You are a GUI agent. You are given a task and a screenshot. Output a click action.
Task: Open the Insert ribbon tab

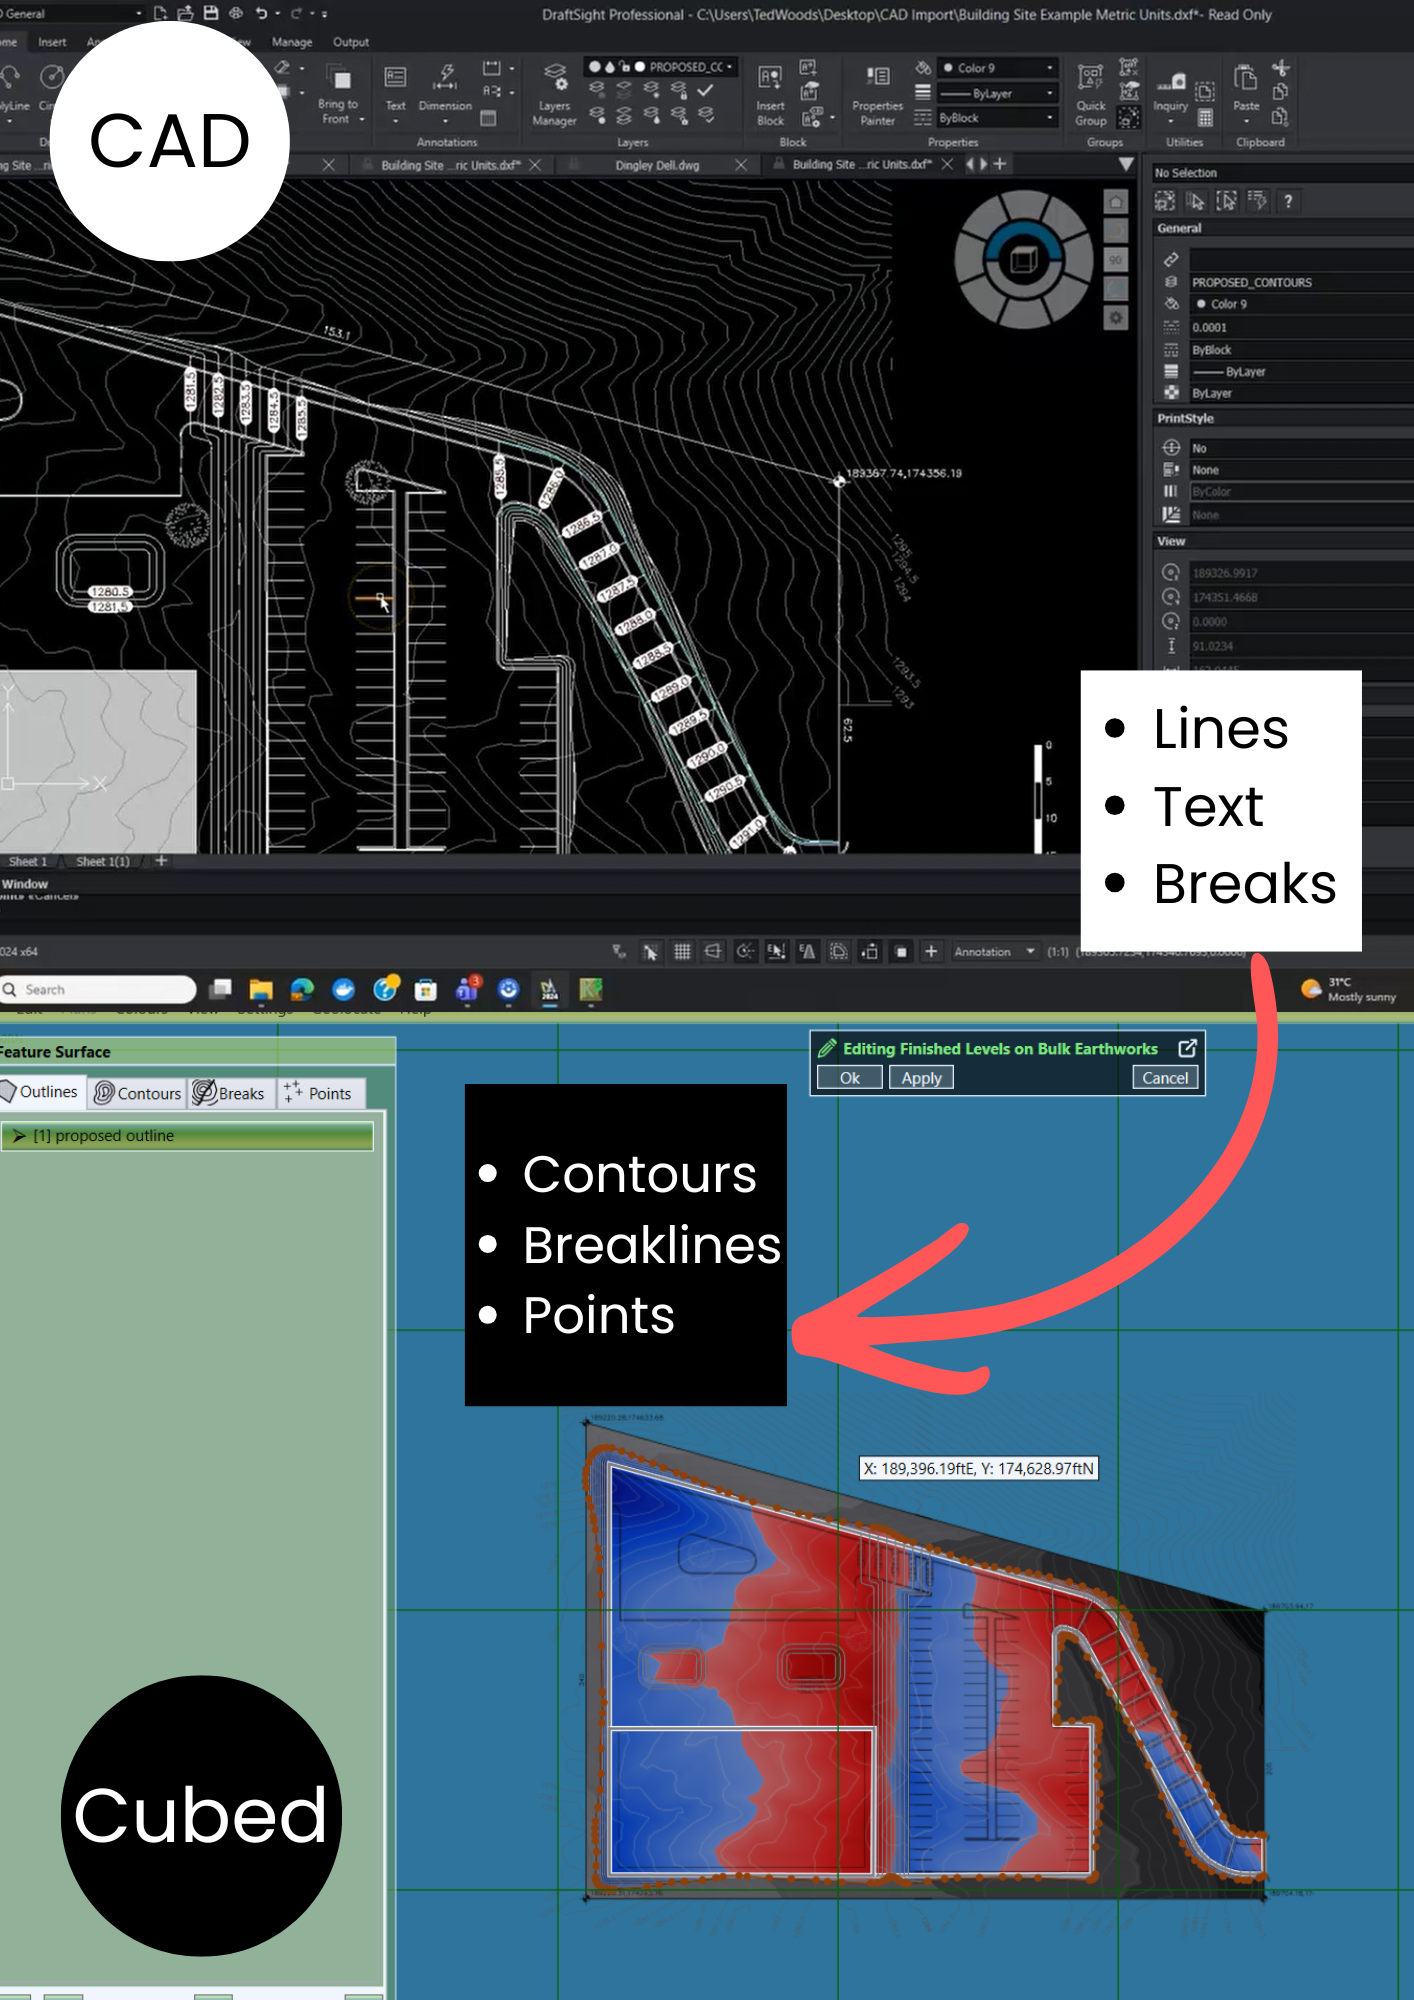click(x=52, y=42)
